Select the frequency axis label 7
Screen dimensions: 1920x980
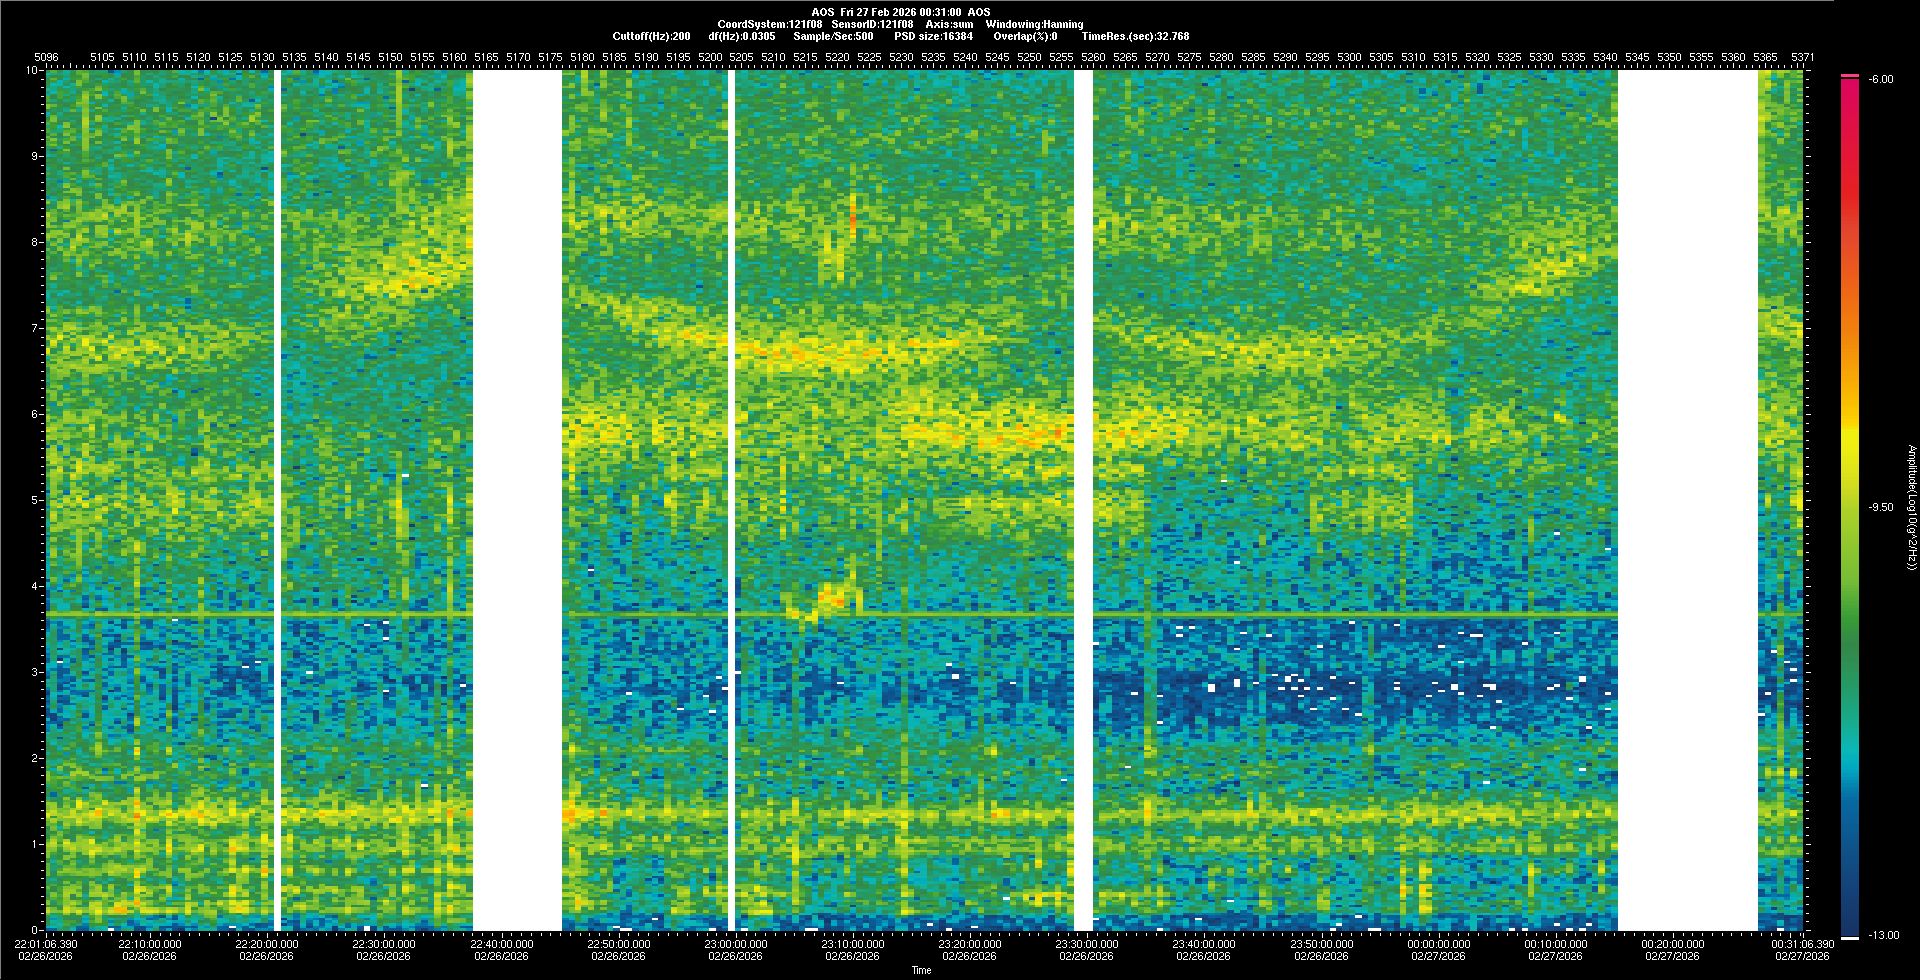pos(36,328)
